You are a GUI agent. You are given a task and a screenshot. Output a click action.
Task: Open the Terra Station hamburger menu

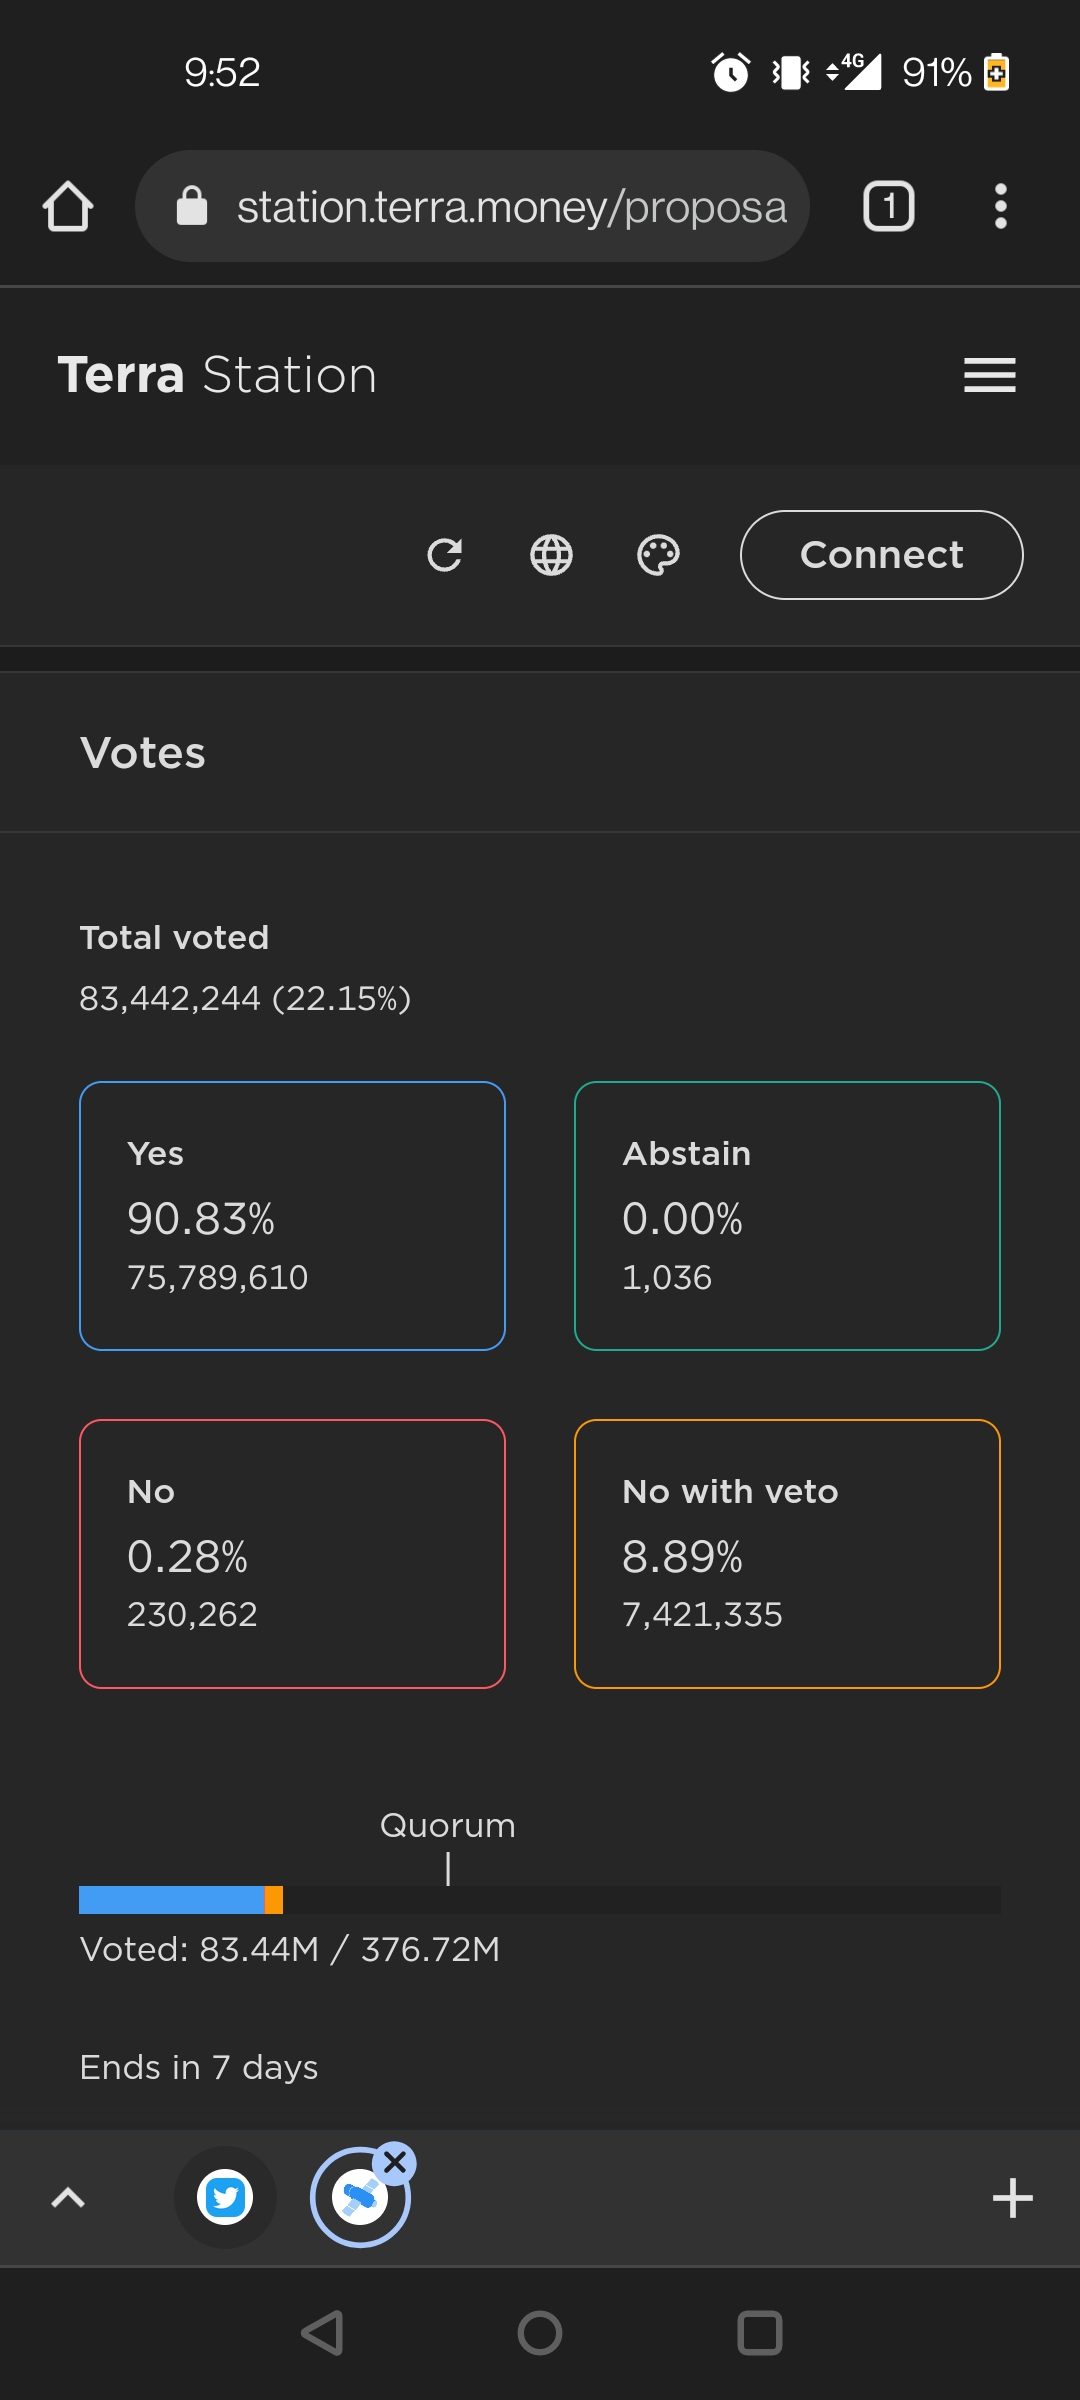click(989, 374)
